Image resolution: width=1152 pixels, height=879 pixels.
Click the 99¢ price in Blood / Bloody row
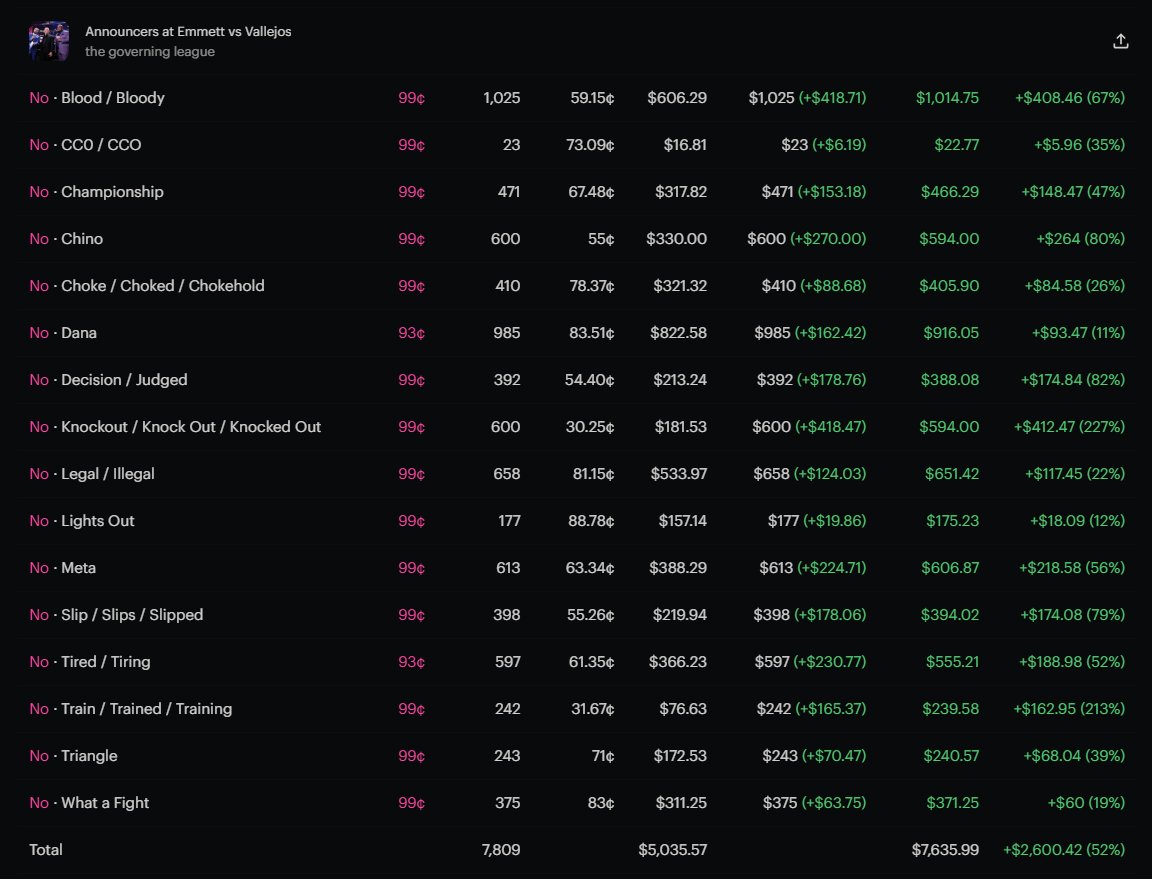point(411,98)
